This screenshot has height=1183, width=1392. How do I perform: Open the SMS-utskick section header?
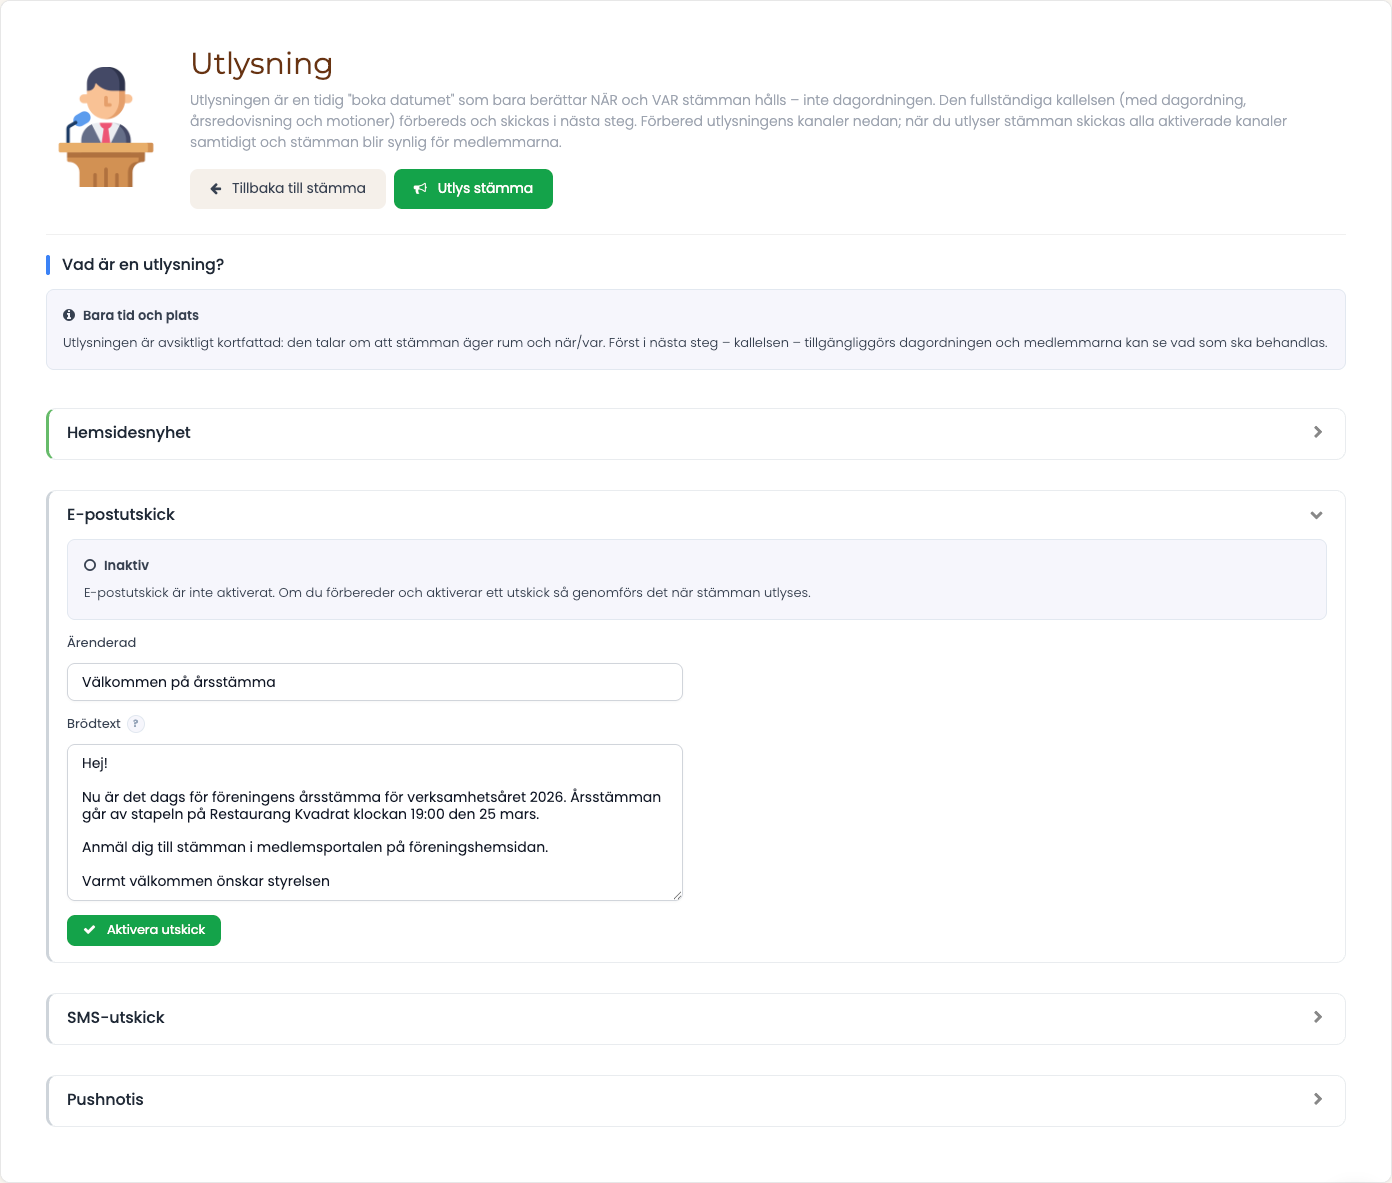[x=696, y=1018]
